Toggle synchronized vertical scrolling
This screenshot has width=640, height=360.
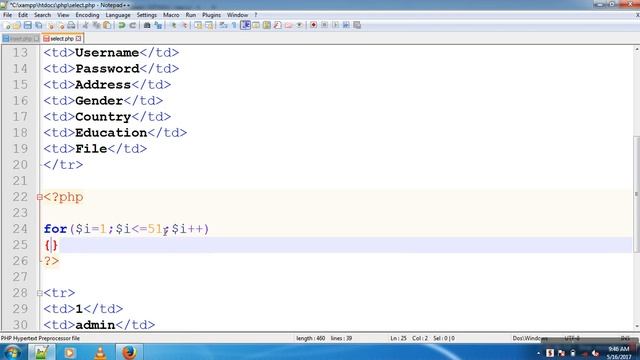pyautogui.click(x=198, y=25)
